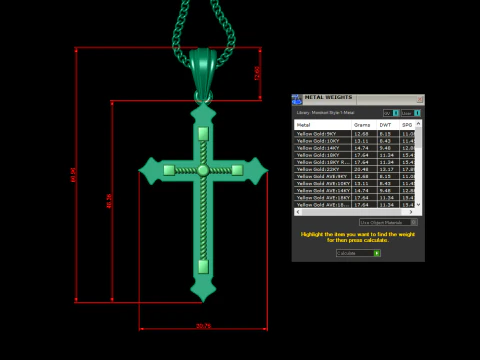Click SPG value for Yellow Gold:22KY row
Viewport: 480px width, 360px height.
click(x=408, y=169)
